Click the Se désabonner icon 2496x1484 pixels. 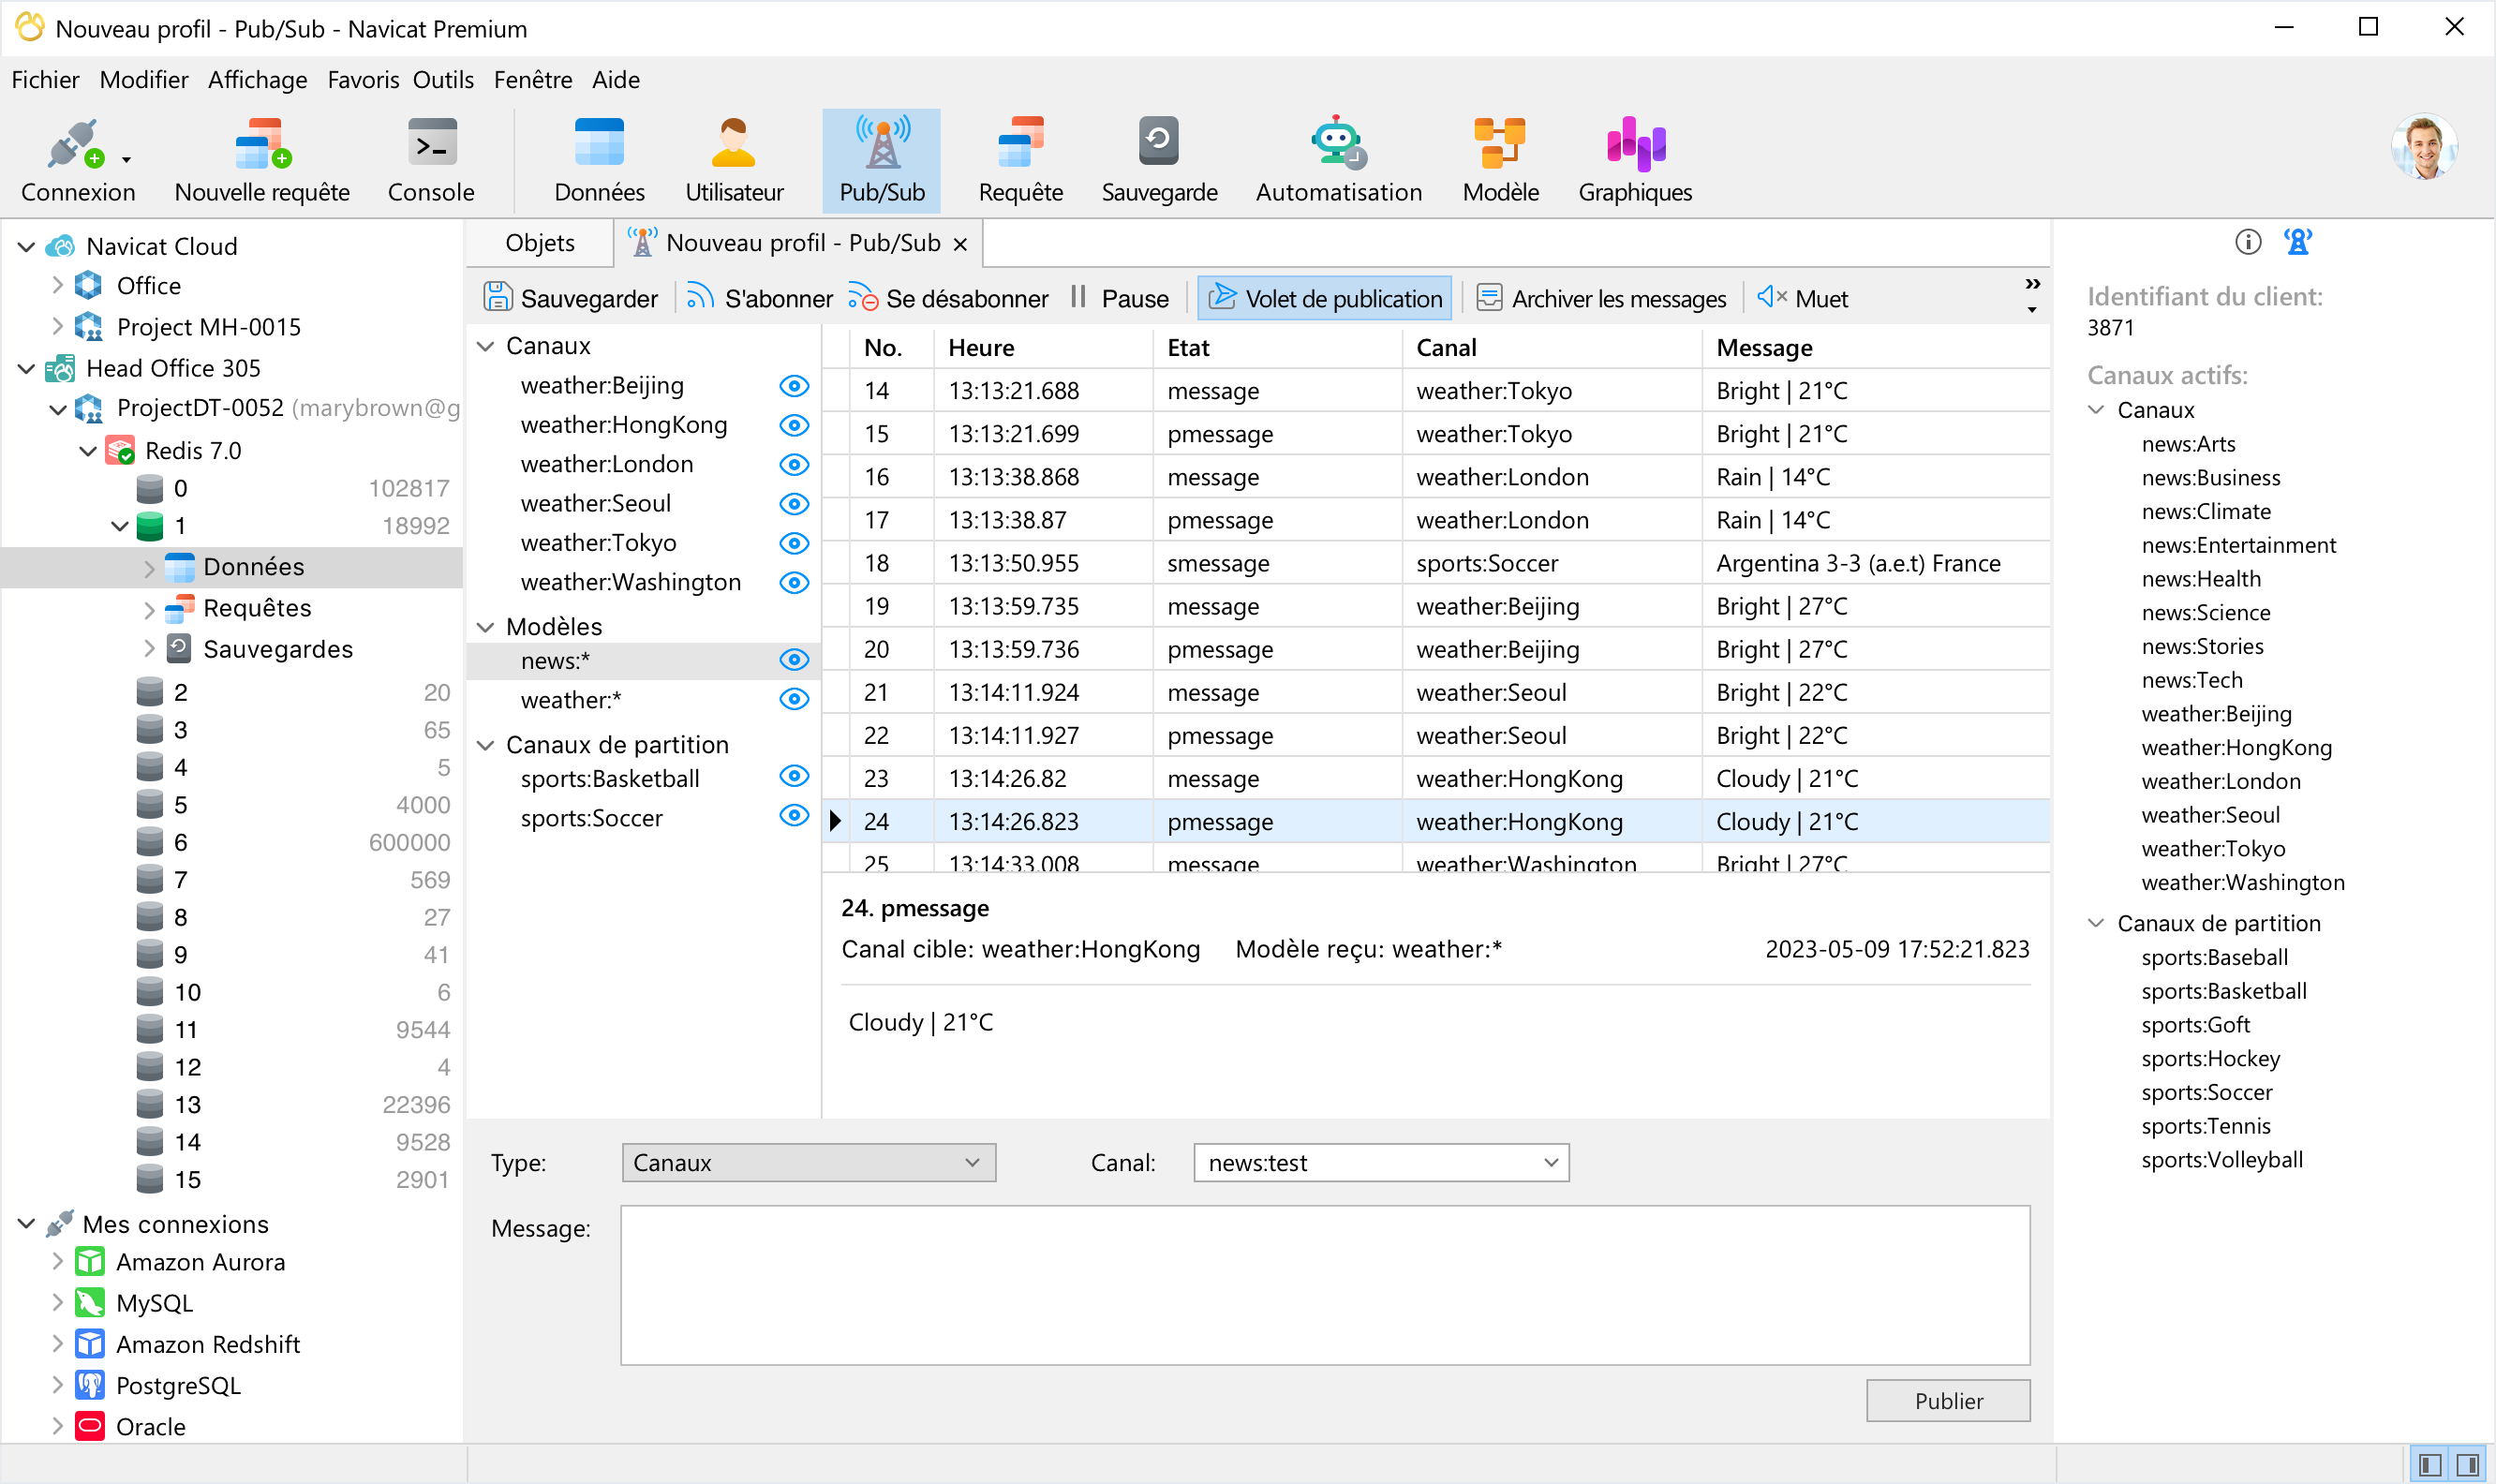coord(862,297)
